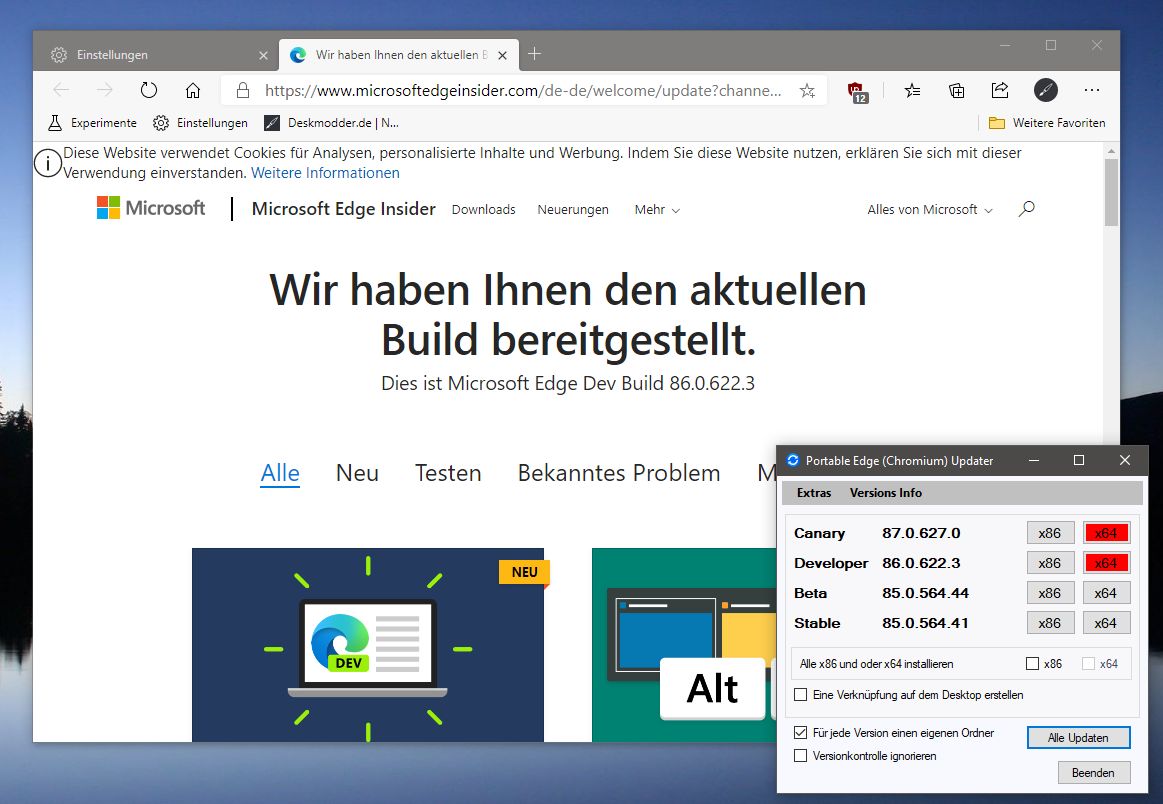Click the browser back arrow
This screenshot has height=804, width=1163.
click(61, 90)
